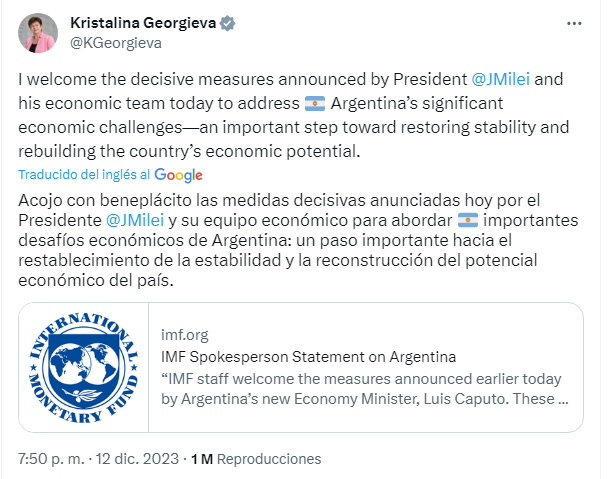Viewport: 610px width, 479px height.
Task: Click the 'Reproducciones' views label
Action: pos(270,459)
